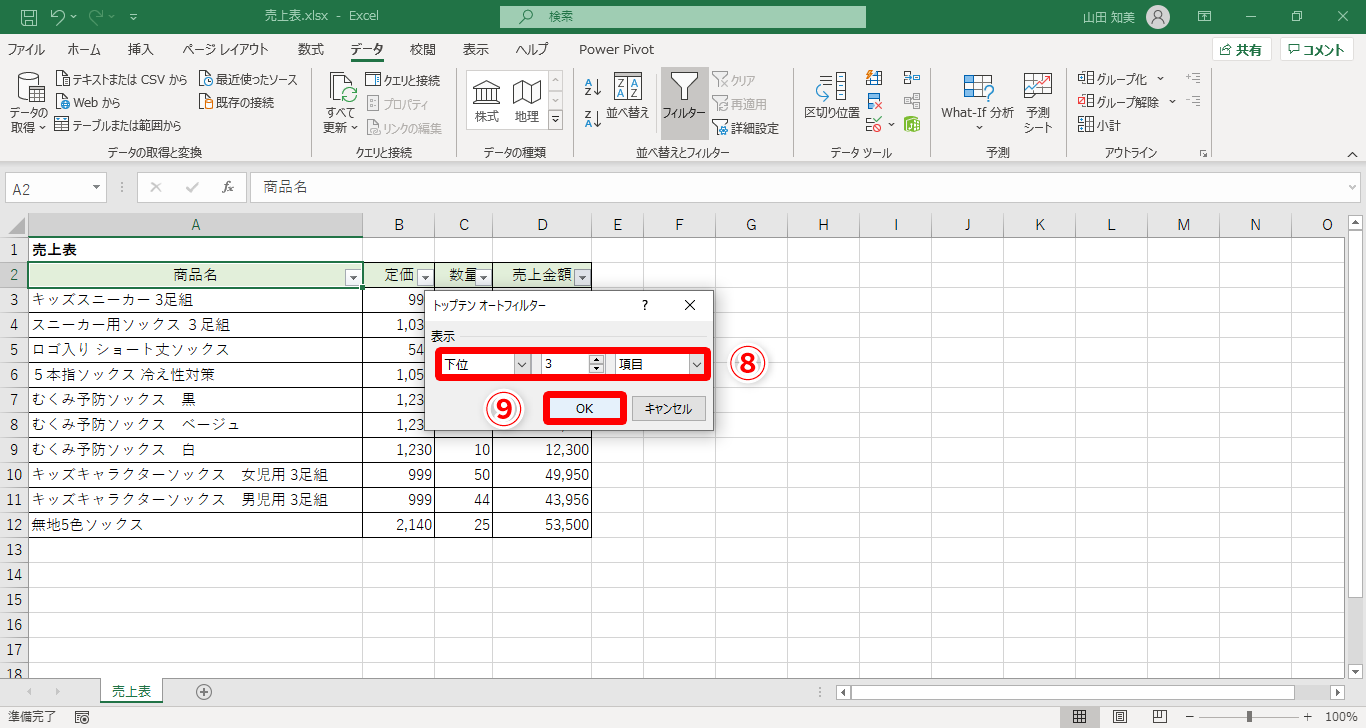Screen dimensions: 1366x728
Task: Click テキストまたは CSV から import icon
Action: point(64,79)
